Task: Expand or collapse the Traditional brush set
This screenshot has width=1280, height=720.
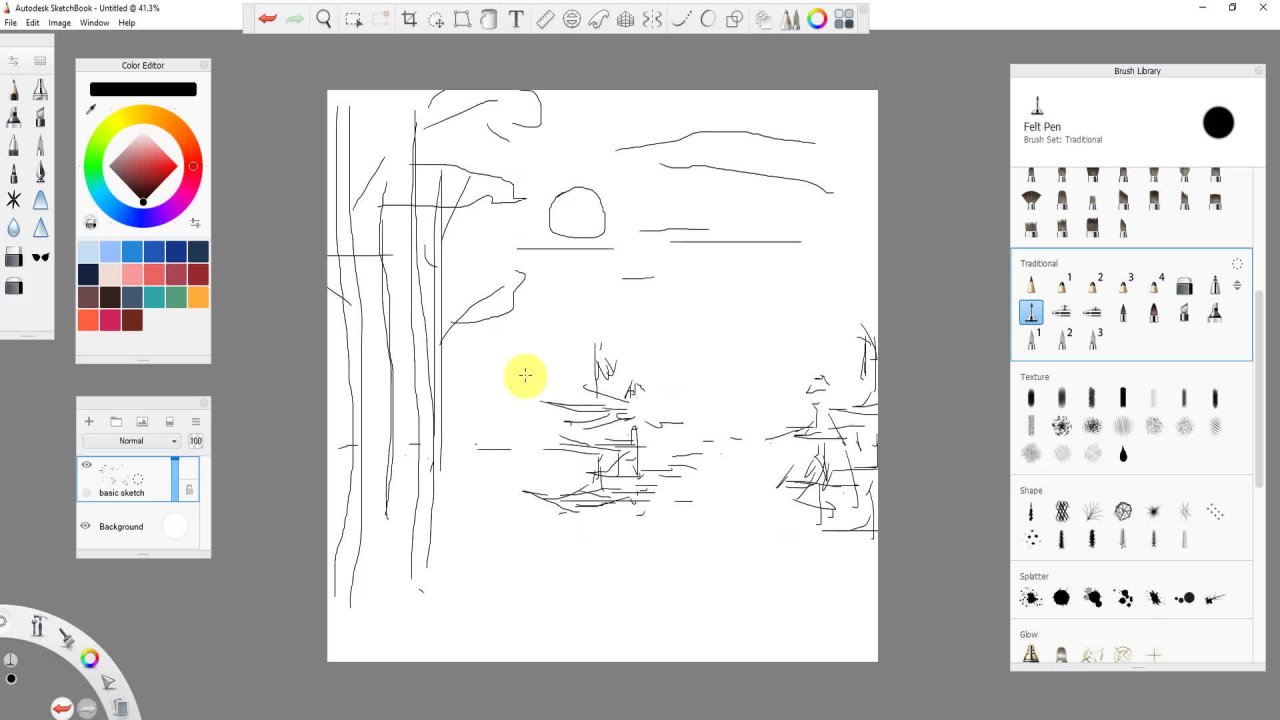Action: pyautogui.click(x=1237, y=285)
